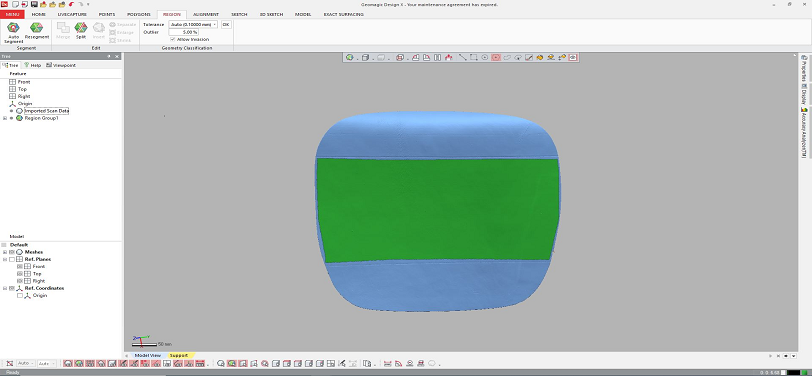
Task: Collapse the Meshes node
Action: [x=5, y=252]
